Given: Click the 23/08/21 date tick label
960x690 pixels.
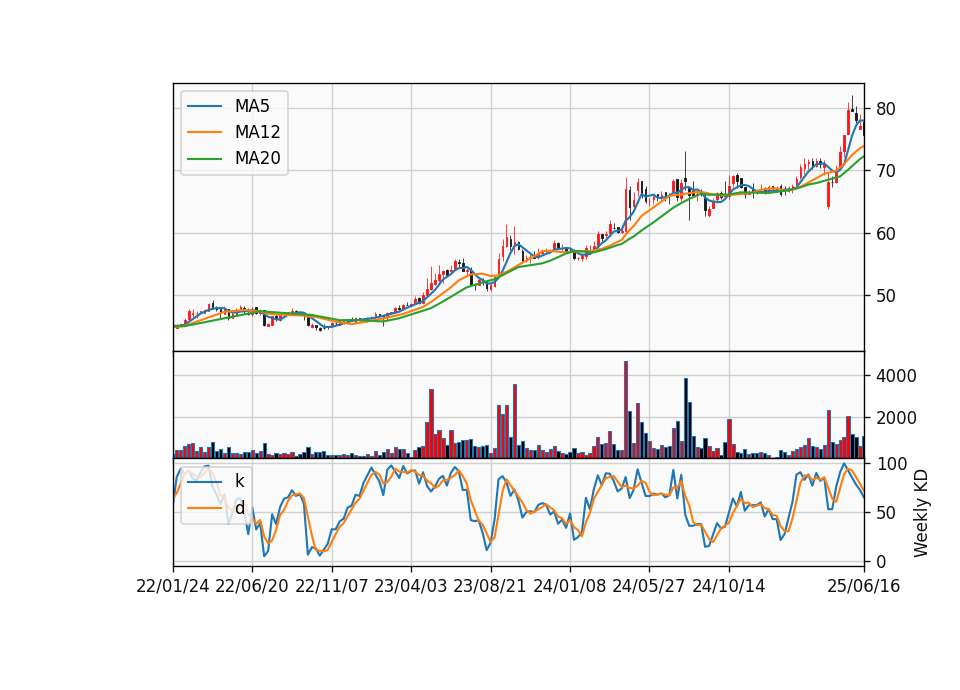Looking at the screenshot, I should click(490, 586).
